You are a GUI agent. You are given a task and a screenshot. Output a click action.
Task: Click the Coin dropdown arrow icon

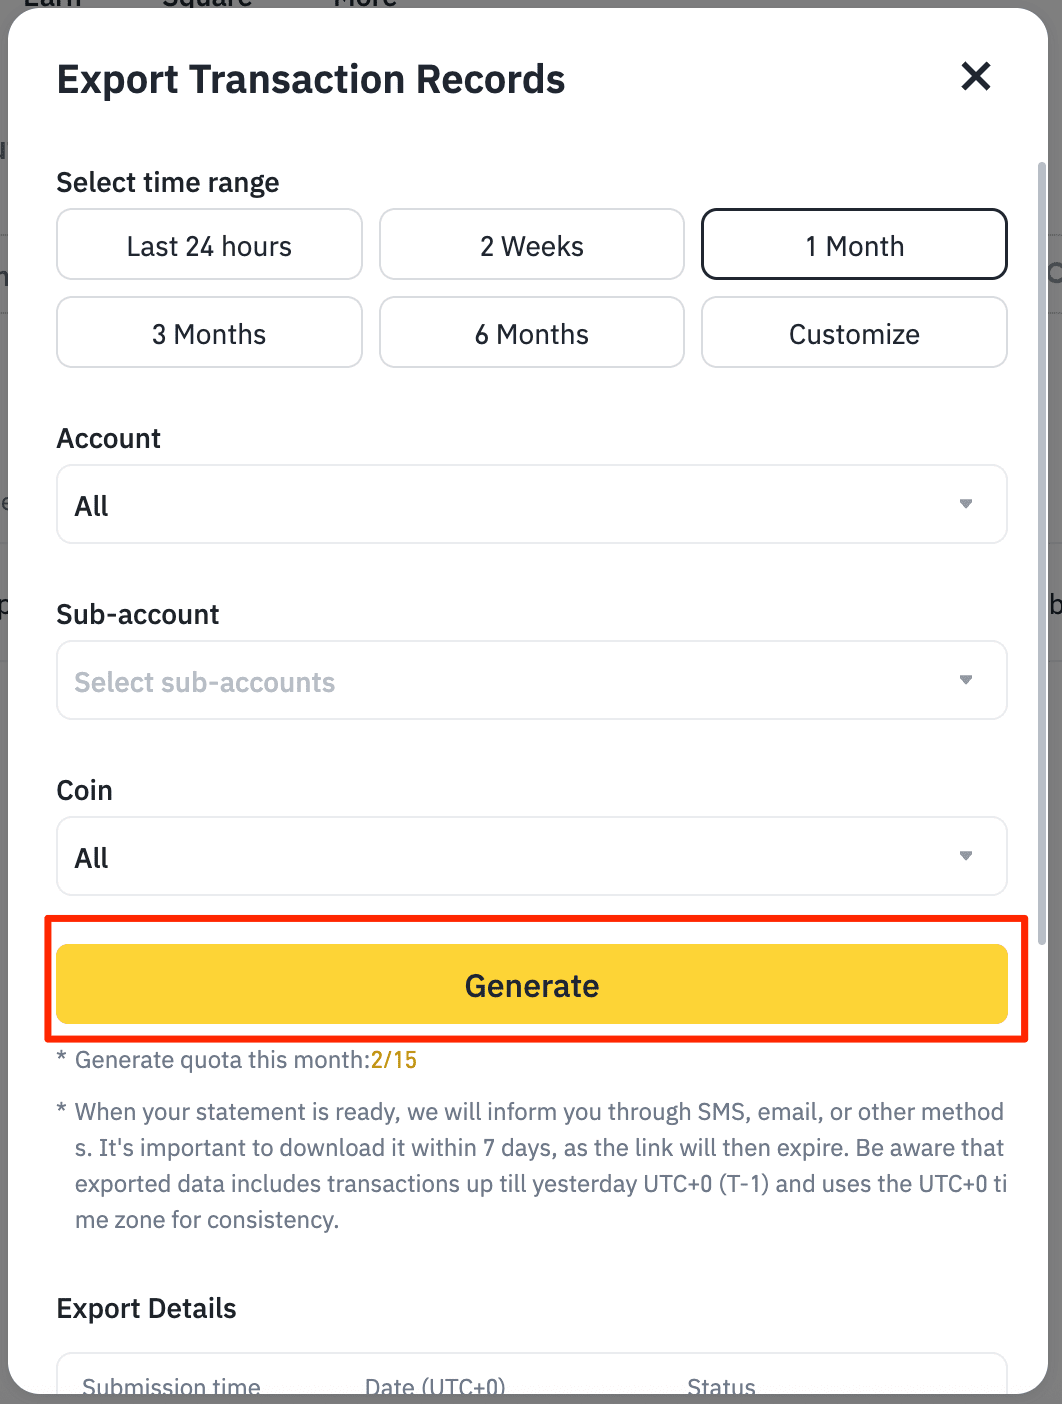point(966,856)
